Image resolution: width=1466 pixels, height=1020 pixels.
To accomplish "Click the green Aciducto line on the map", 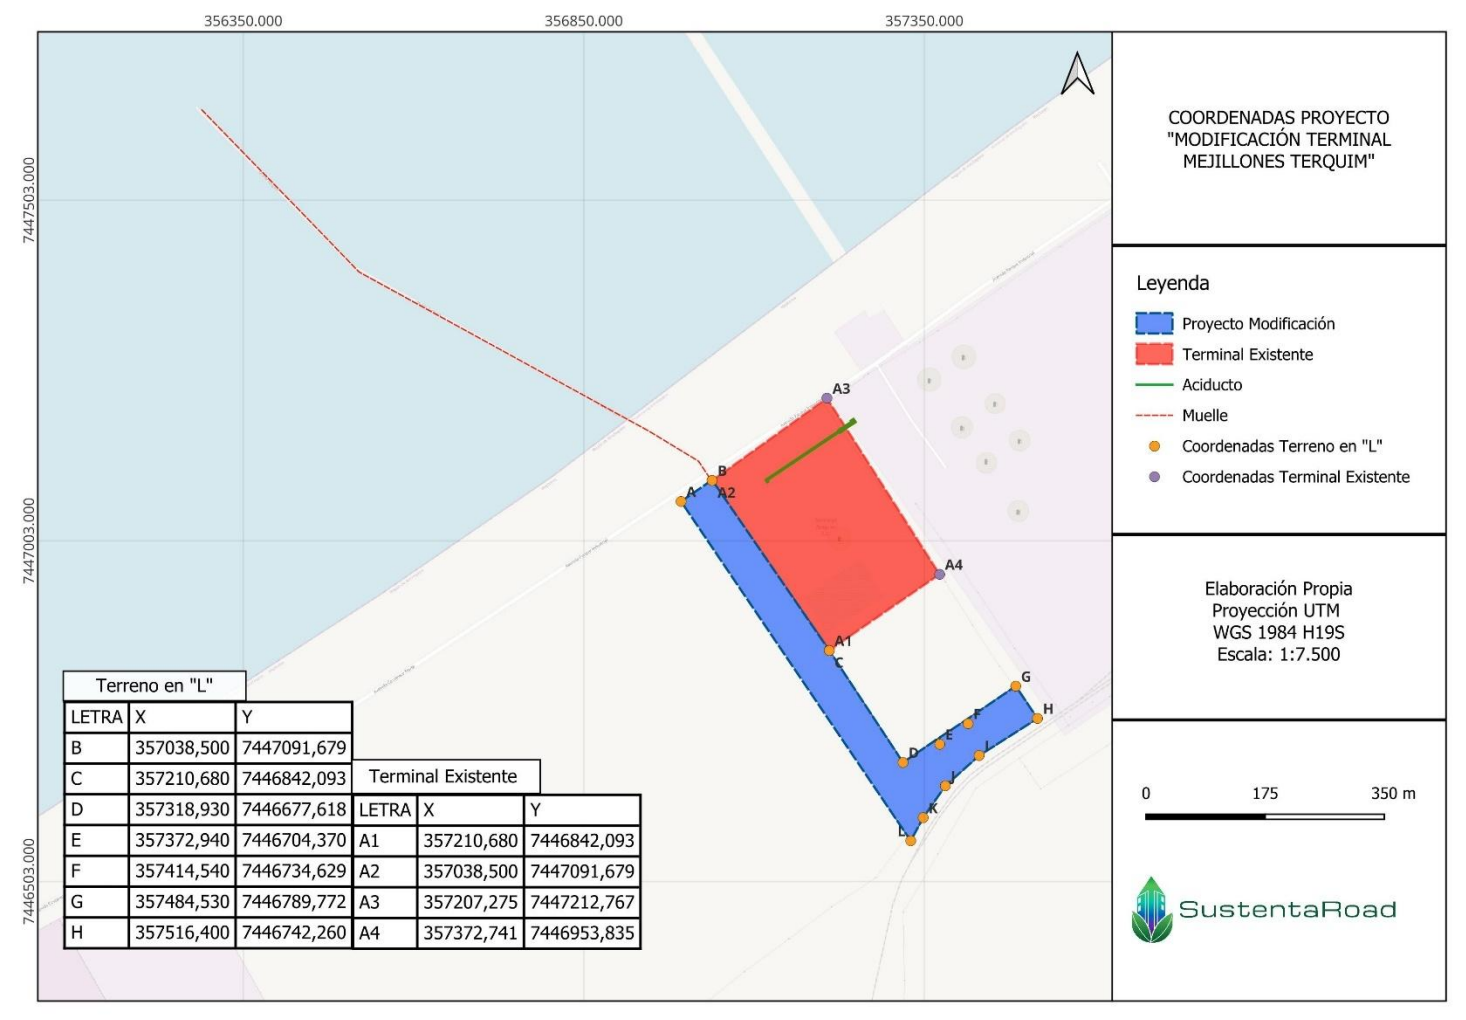I will point(810,451).
